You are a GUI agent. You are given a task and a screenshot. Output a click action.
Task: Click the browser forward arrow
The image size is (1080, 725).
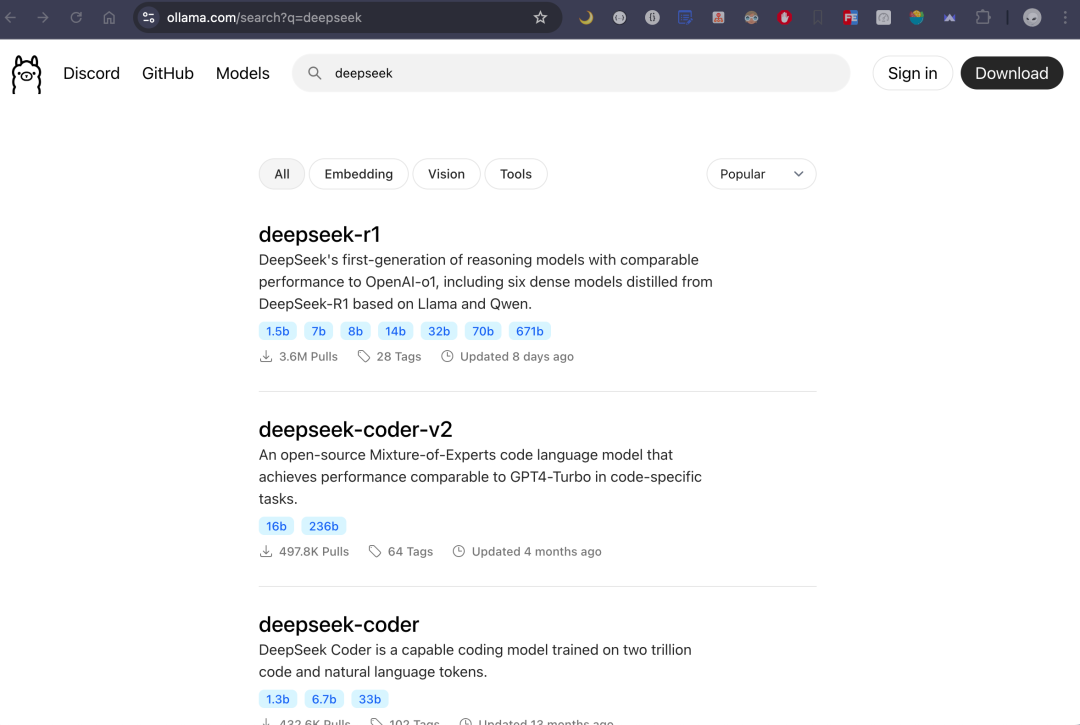[x=43, y=18]
